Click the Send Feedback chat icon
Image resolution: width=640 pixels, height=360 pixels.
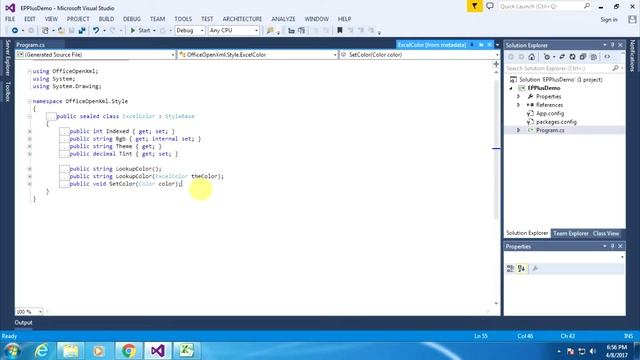(x=490, y=6)
